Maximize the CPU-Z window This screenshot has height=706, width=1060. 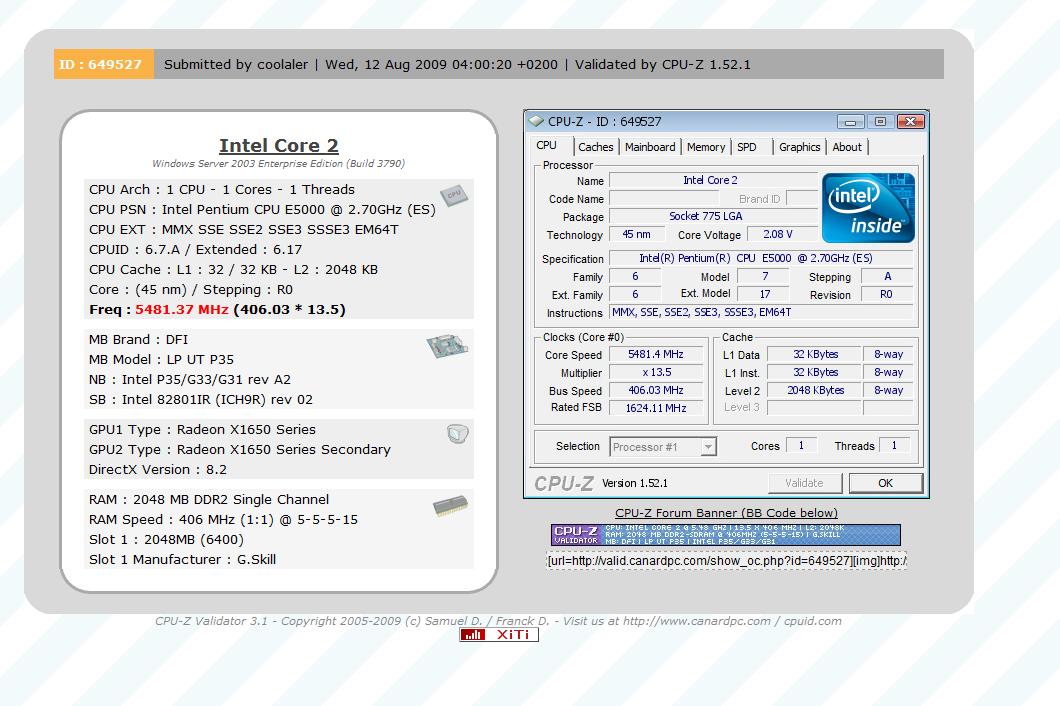(x=880, y=122)
